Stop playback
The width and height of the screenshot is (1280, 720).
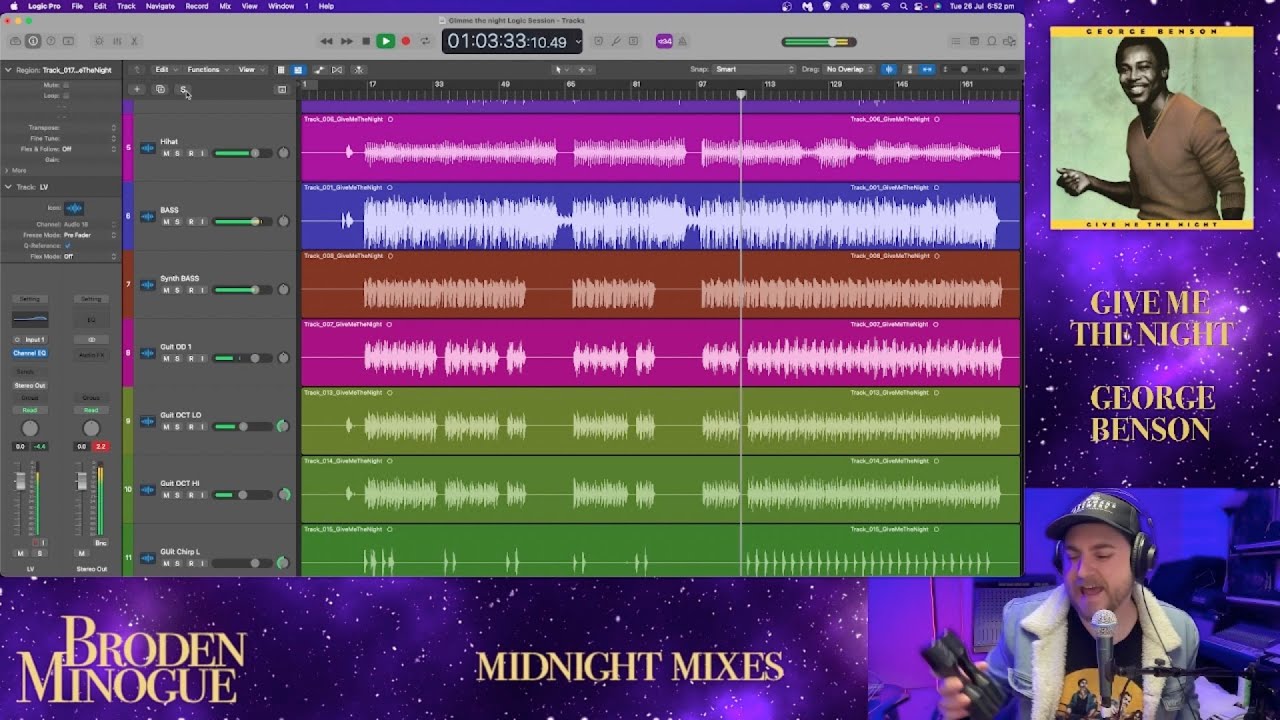click(x=366, y=41)
